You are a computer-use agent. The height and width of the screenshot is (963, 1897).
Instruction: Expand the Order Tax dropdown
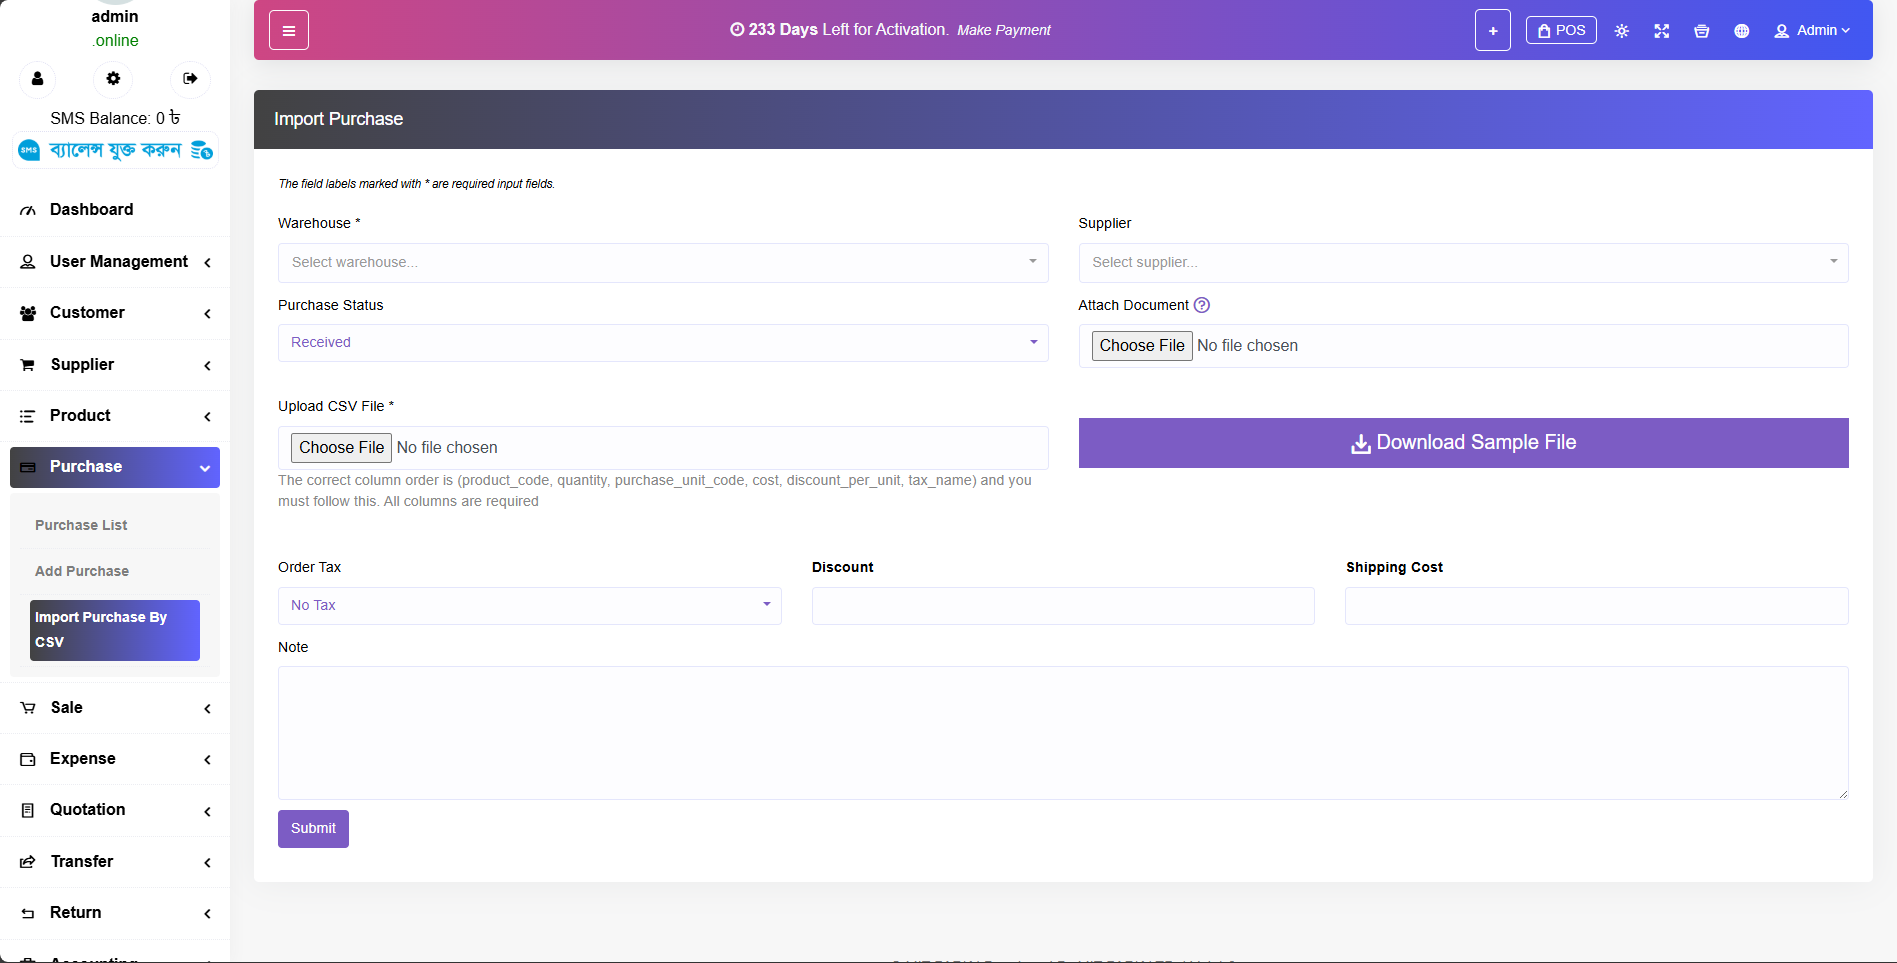tap(529, 605)
